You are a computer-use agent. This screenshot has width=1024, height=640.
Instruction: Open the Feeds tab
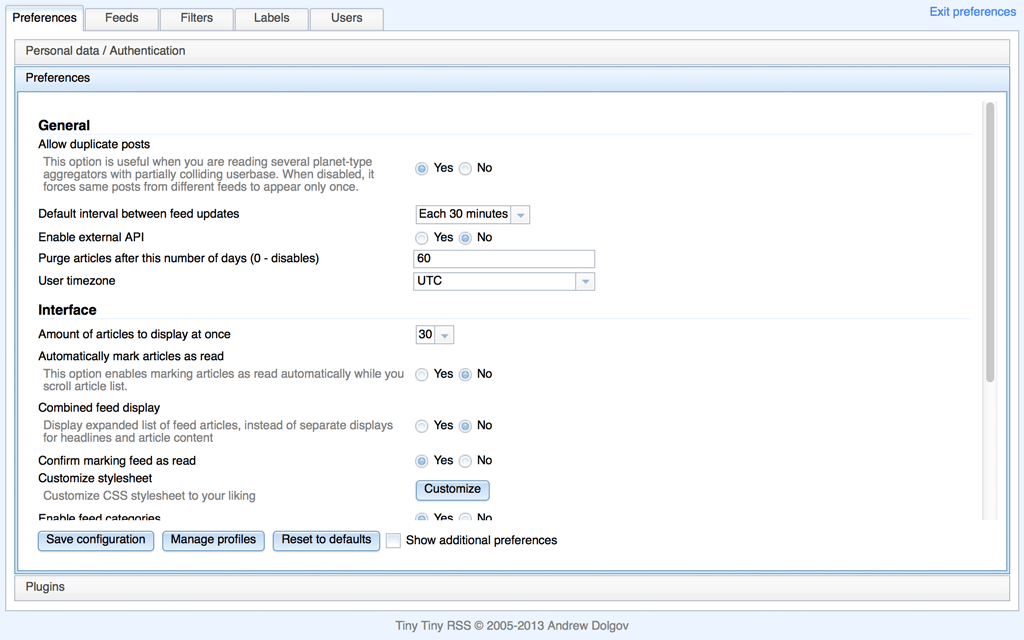pyautogui.click(x=121, y=18)
